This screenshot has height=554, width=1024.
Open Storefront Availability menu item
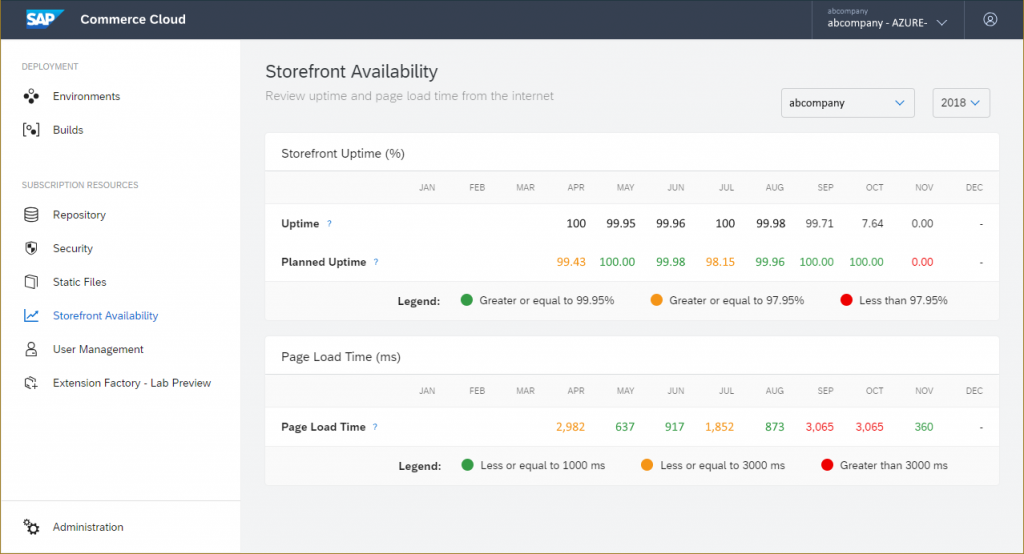tap(105, 316)
